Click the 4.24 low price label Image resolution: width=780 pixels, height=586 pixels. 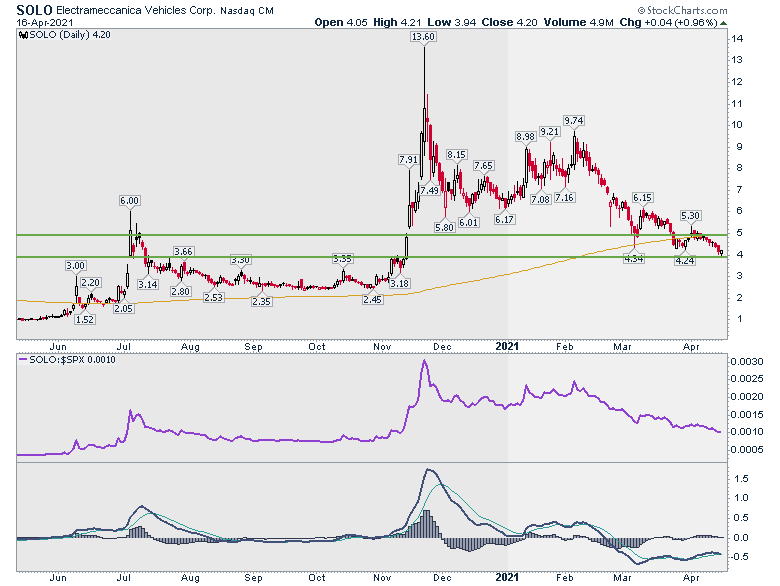click(684, 261)
